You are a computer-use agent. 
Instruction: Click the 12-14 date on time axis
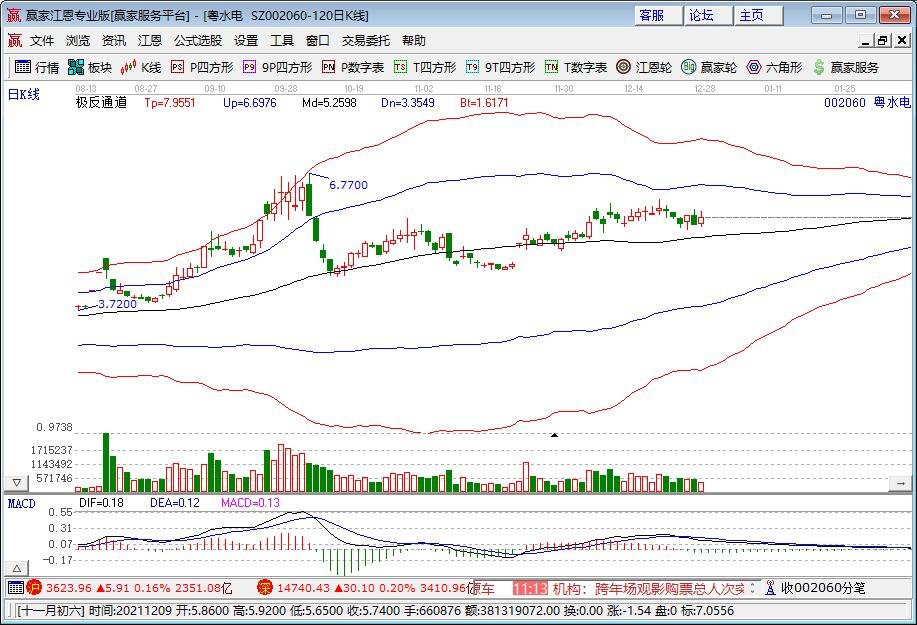[x=634, y=88]
